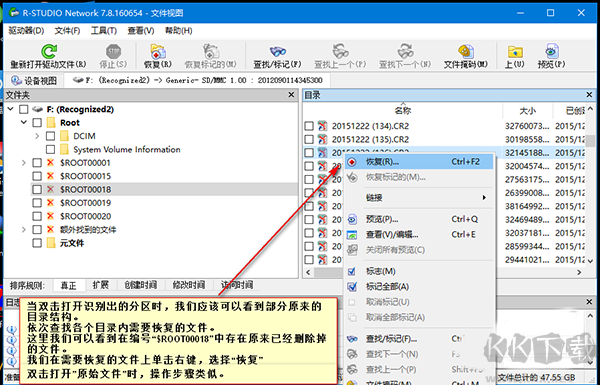This screenshot has height=385, width=600.
Task: Click the device view (设备视图) tab icon
Action: (x=16, y=80)
